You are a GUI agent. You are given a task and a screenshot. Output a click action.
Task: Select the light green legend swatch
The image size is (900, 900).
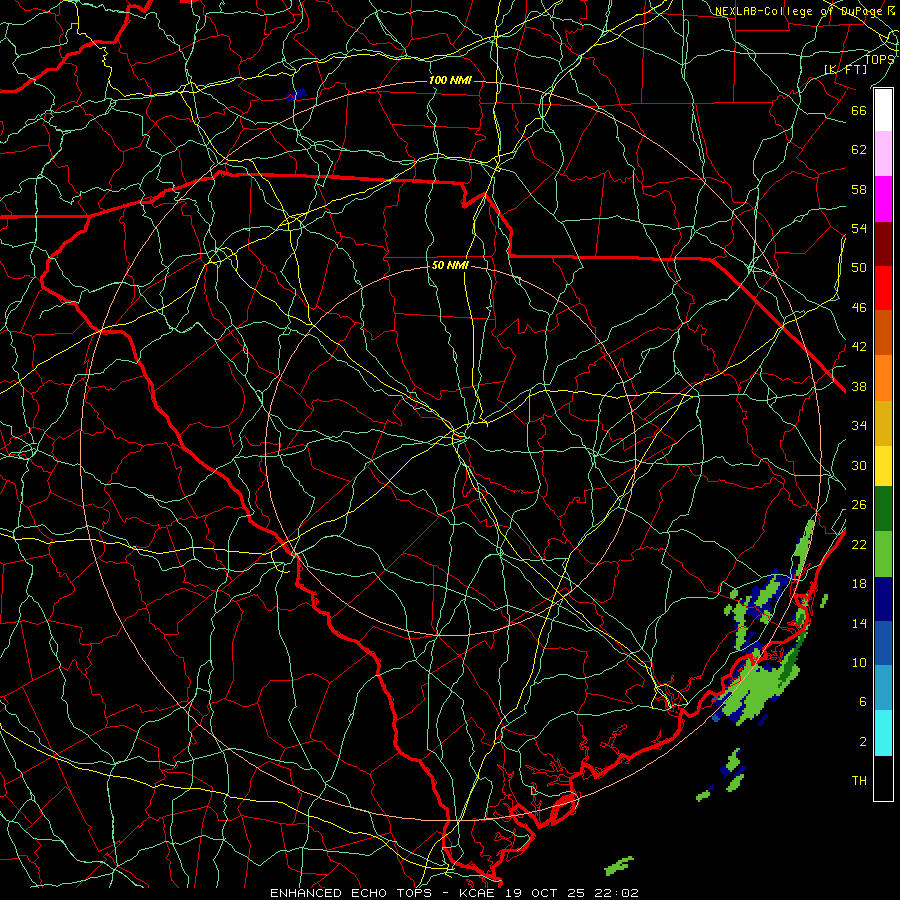(x=883, y=554)
